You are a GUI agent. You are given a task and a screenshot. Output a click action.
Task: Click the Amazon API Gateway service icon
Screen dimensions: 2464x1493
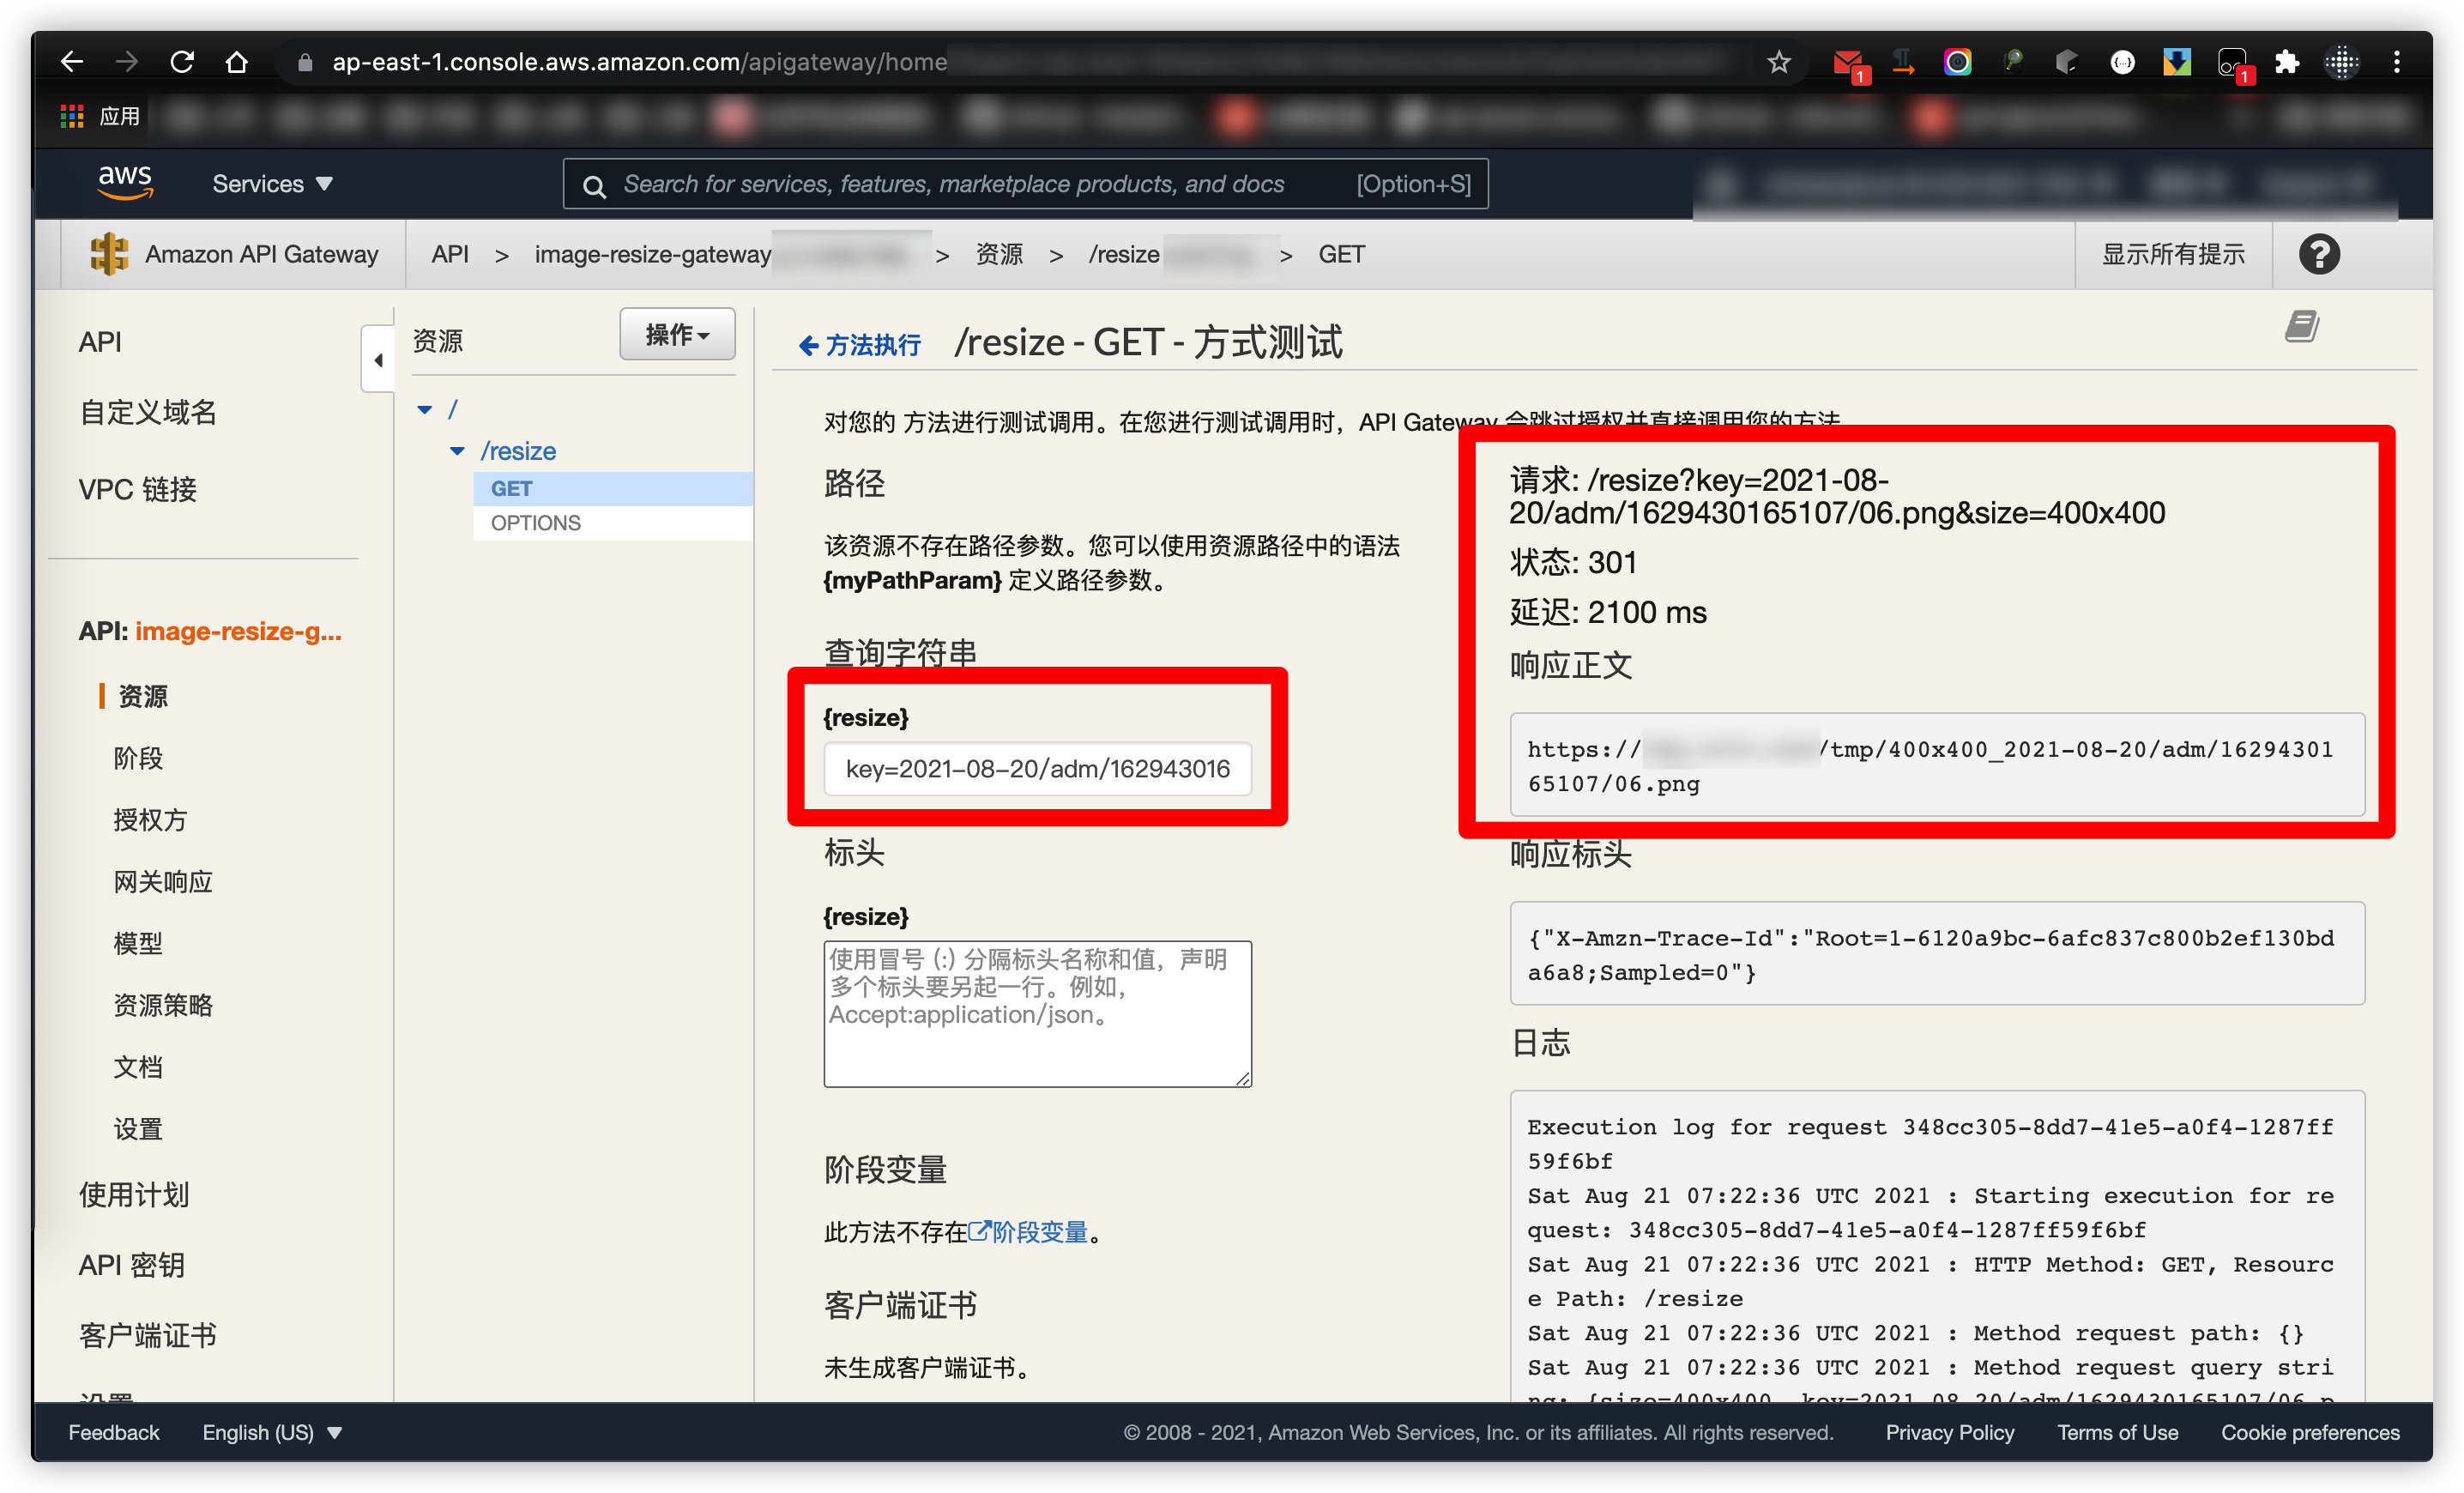point(109,254)
